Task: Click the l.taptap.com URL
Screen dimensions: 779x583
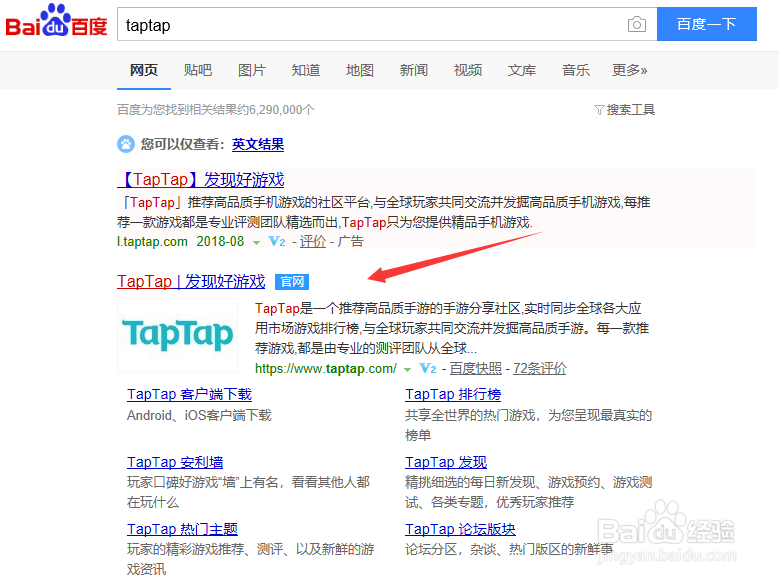Action: click(153, 242)
